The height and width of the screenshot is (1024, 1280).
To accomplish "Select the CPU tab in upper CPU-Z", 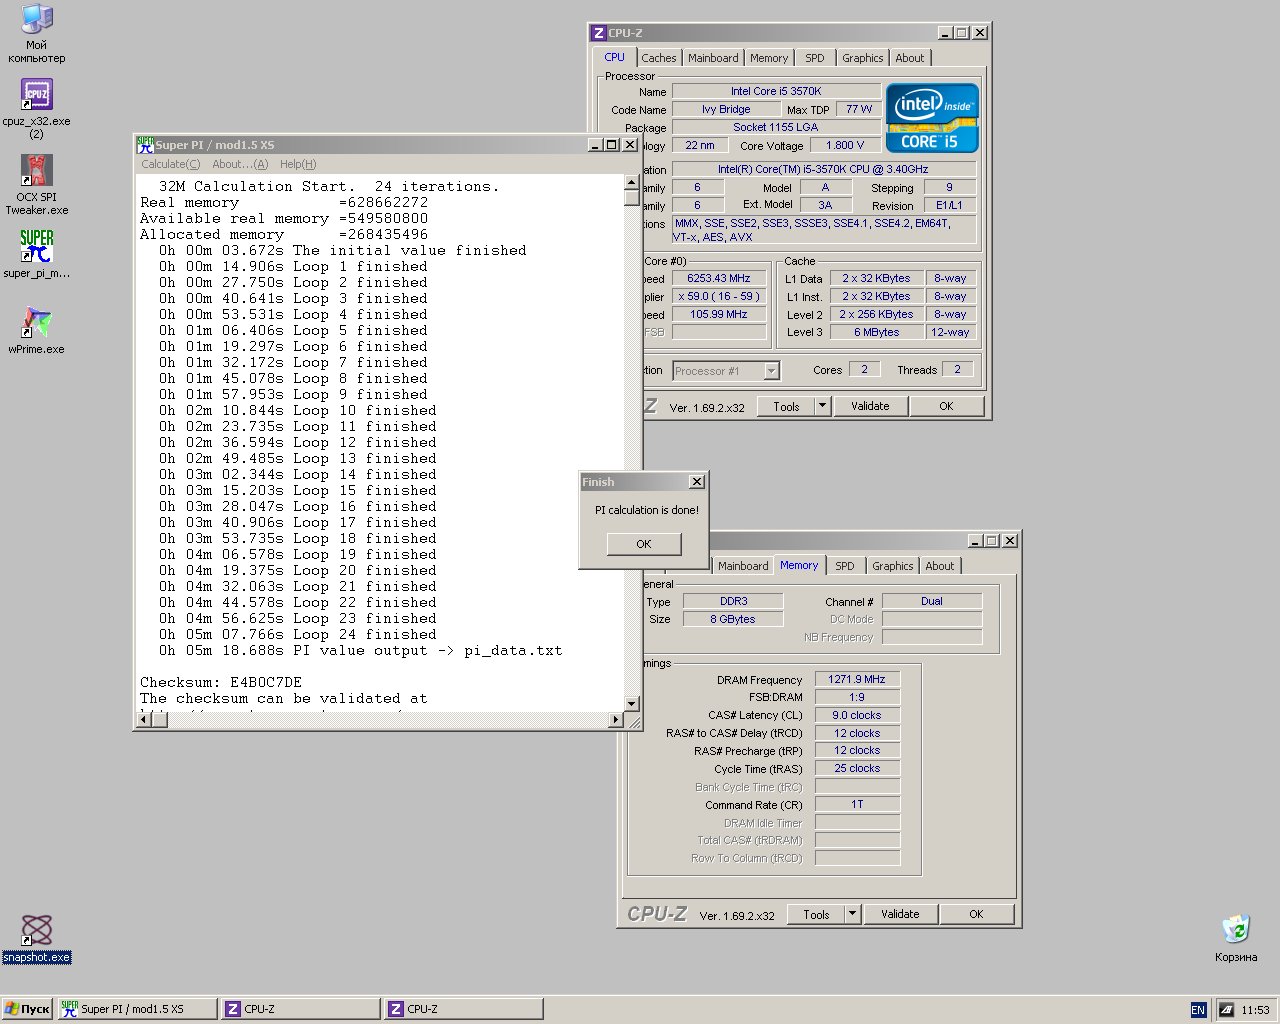I will pos(614,57).
